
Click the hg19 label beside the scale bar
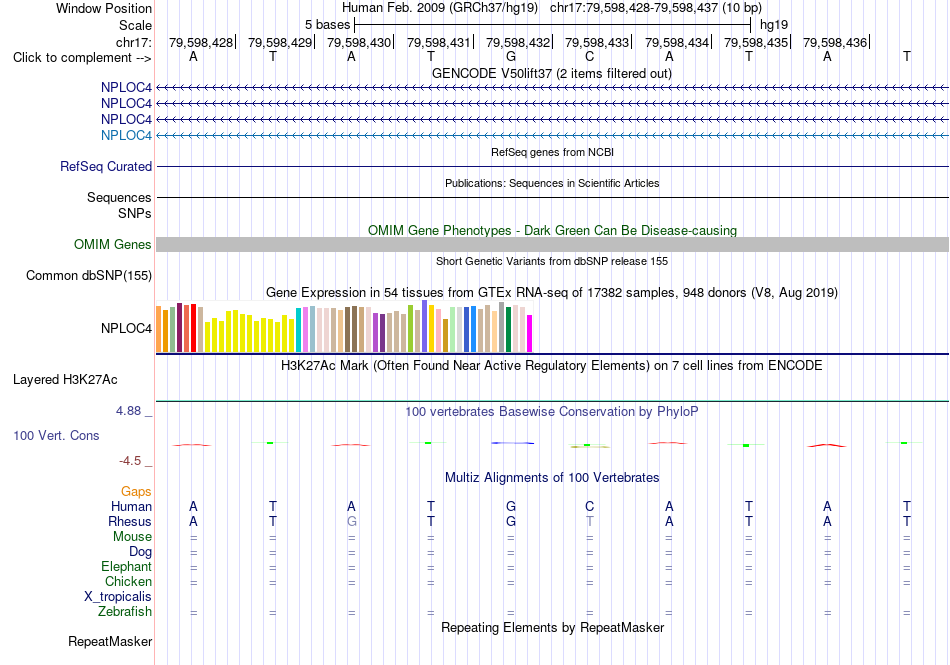point(774,25)
